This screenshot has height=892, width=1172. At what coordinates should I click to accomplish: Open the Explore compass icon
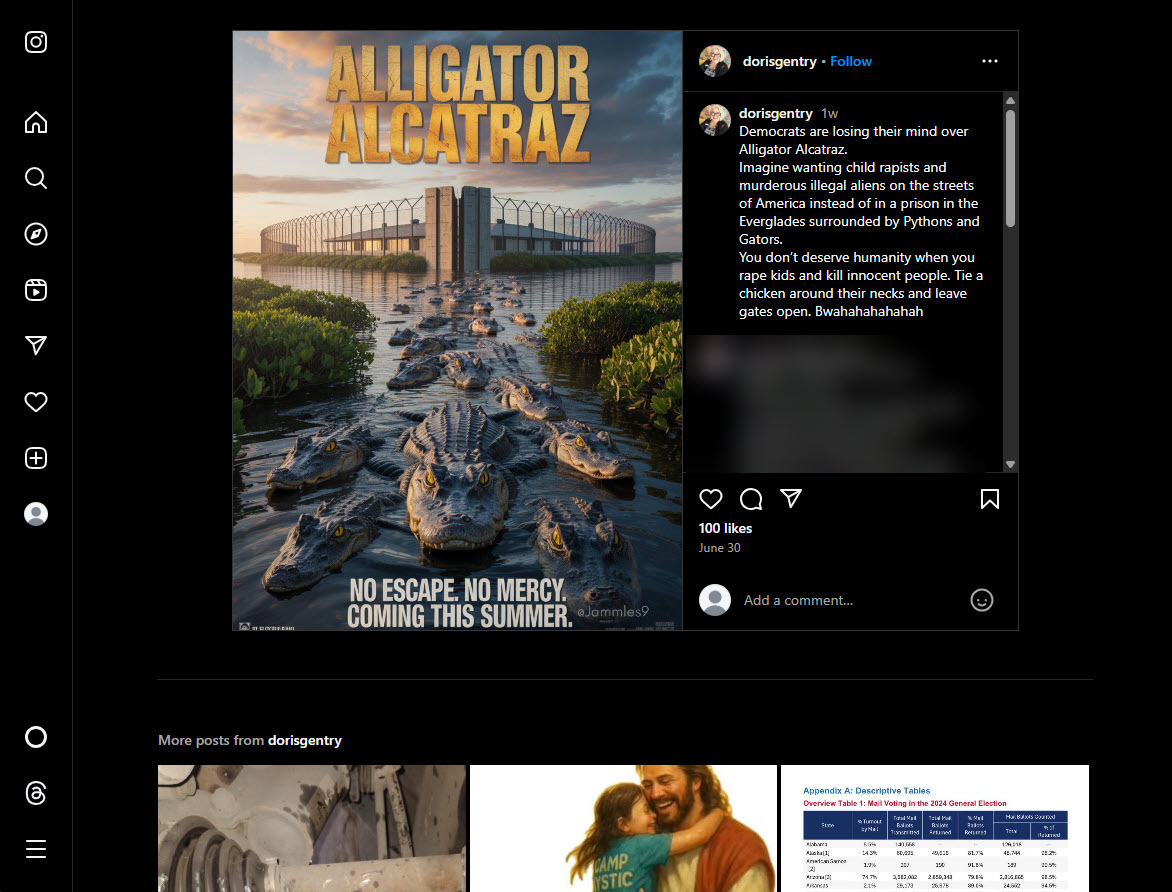35,233
